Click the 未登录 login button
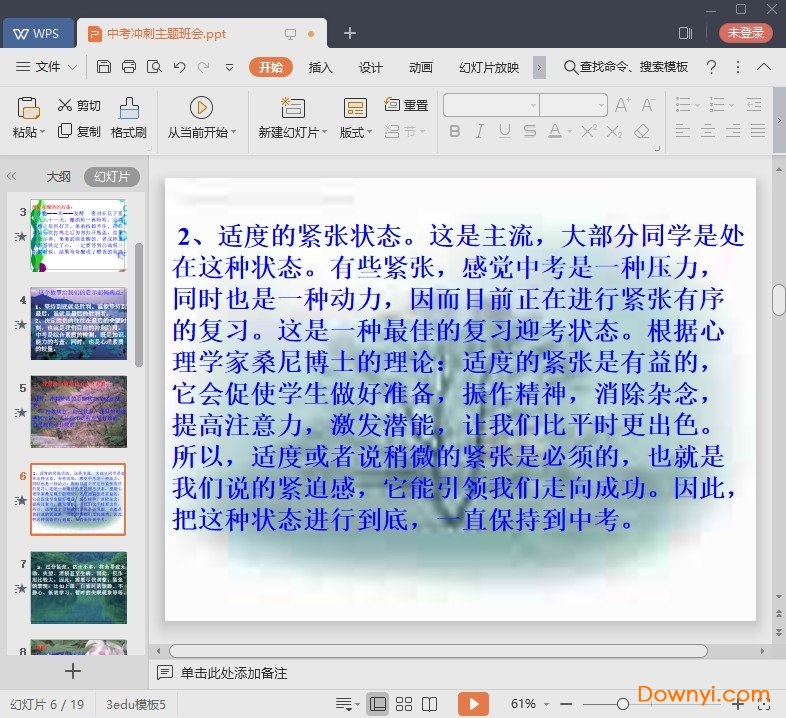 (745, 33)
